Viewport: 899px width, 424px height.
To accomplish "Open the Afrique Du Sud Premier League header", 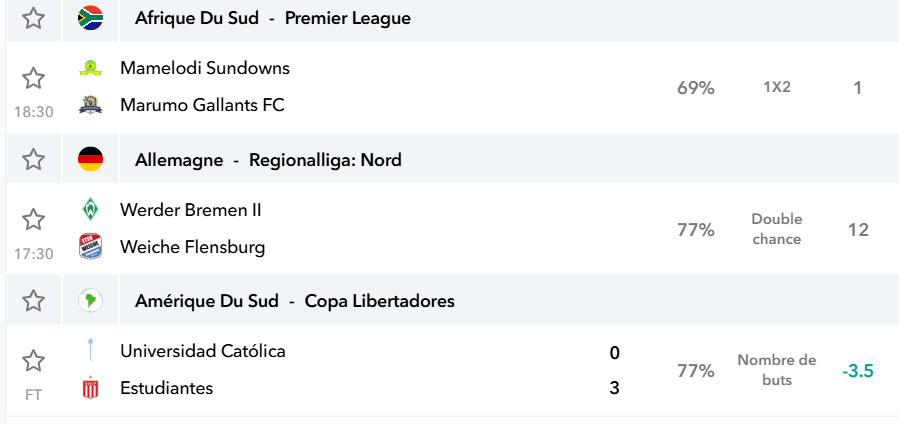I will [273, 18].
